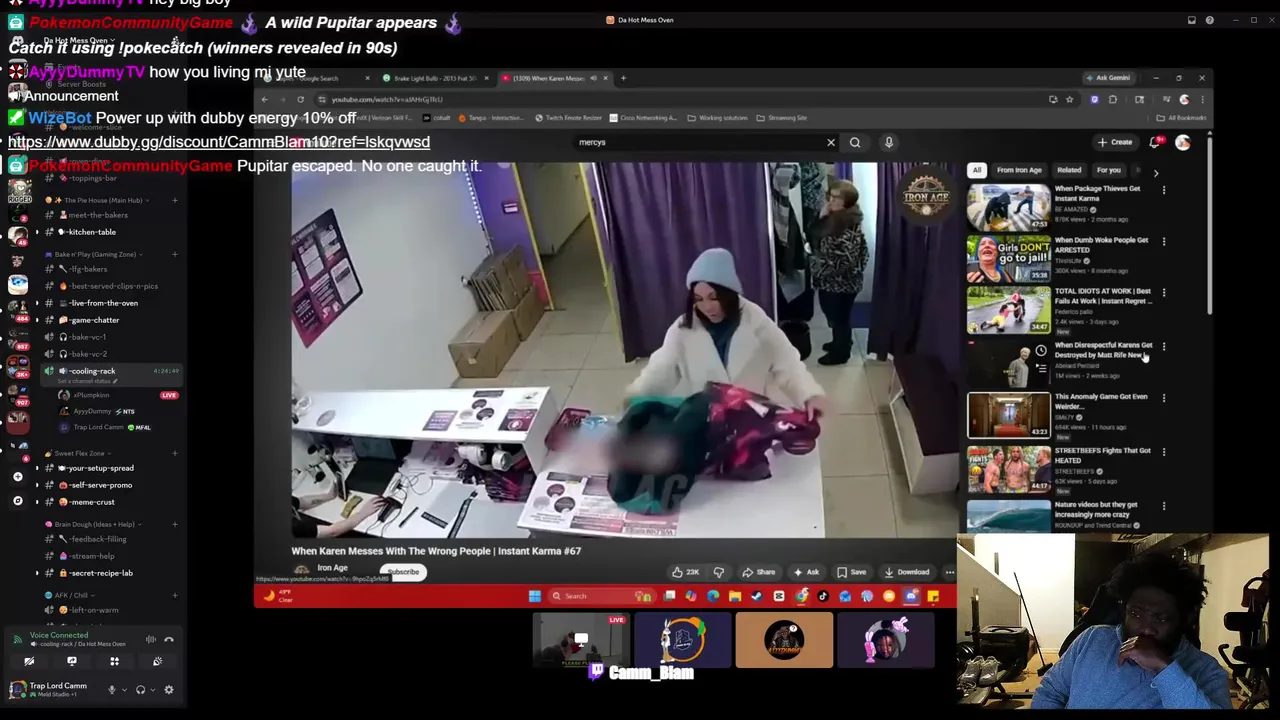
Task: Create channel in Sweet Flex Zone category
Action: 174,453
